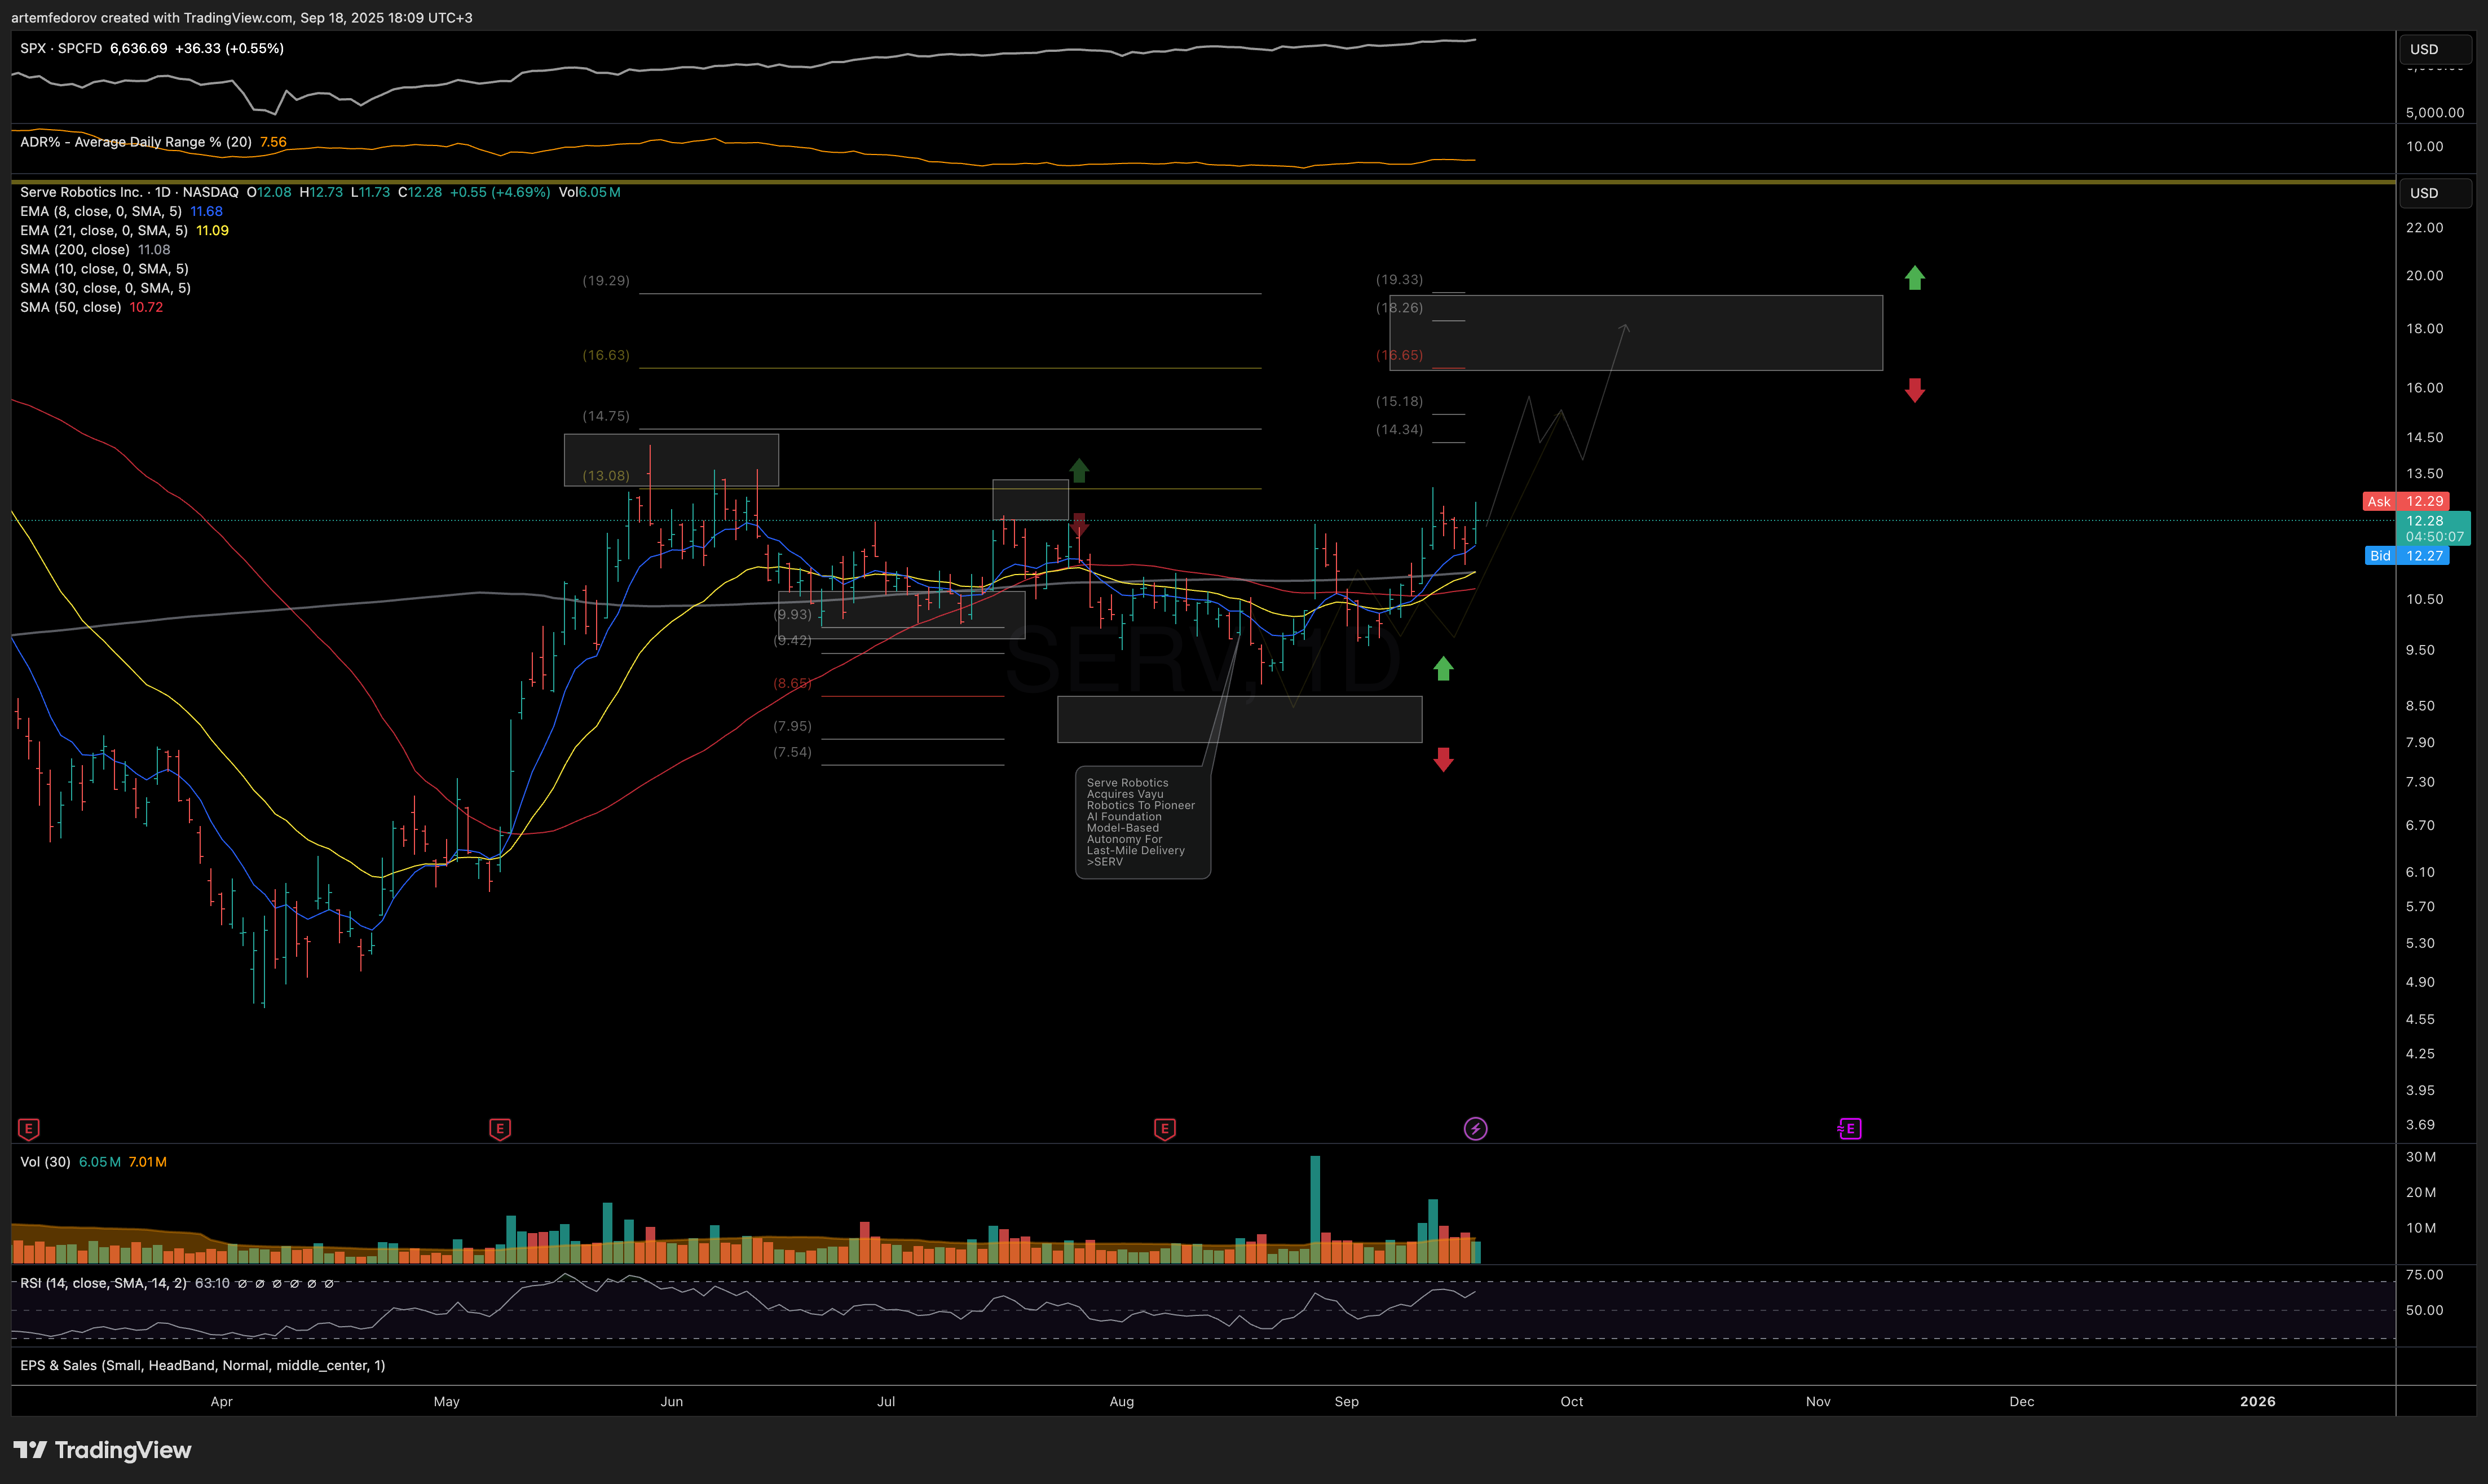Click the (19.29) price level label
The height and width of the screenshot is (1484, 2488).
(606, 281)
